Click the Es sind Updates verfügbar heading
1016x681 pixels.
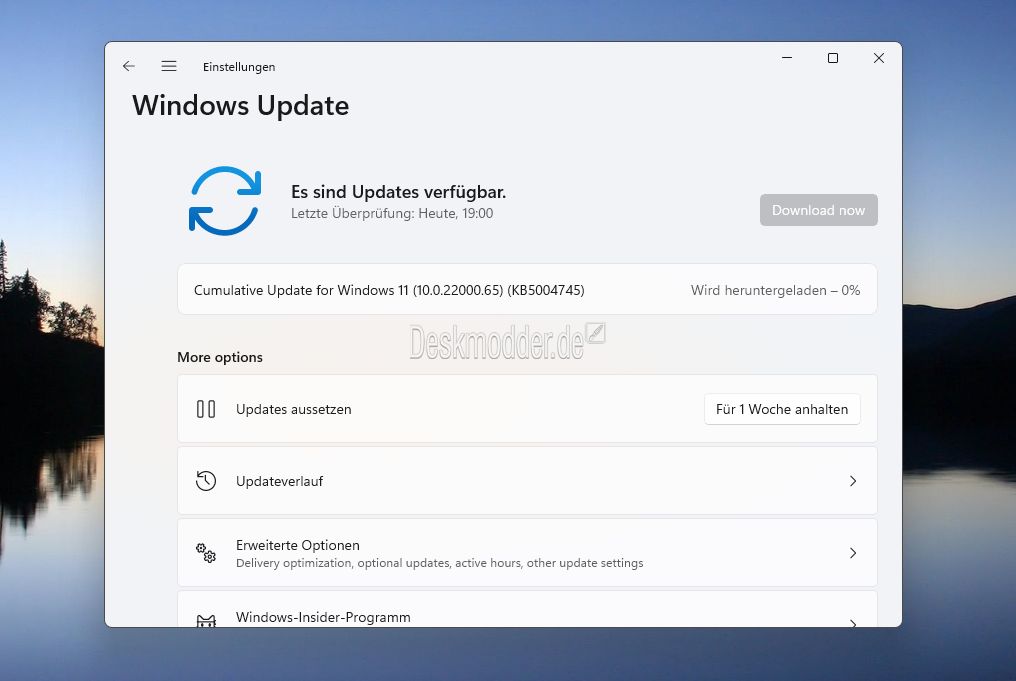click(x=398, y=192)
